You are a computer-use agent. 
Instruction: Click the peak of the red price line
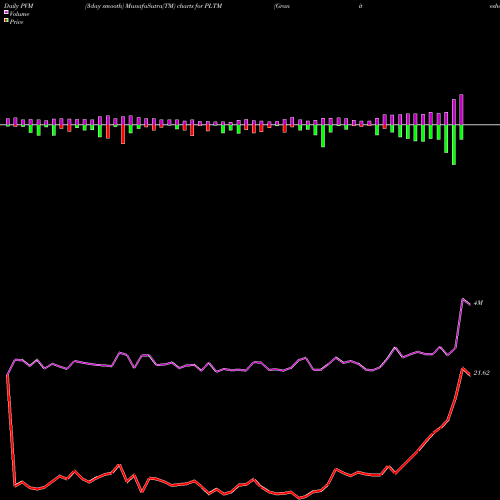click(x=463, y=368)
